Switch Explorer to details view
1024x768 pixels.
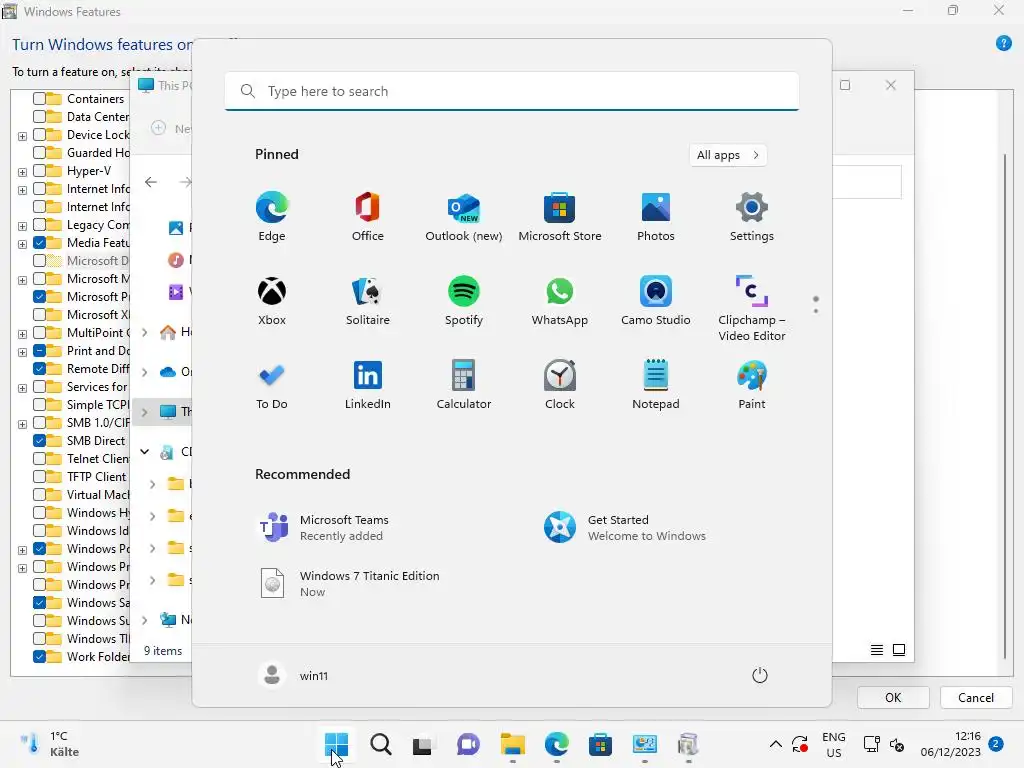click(876, 650)
